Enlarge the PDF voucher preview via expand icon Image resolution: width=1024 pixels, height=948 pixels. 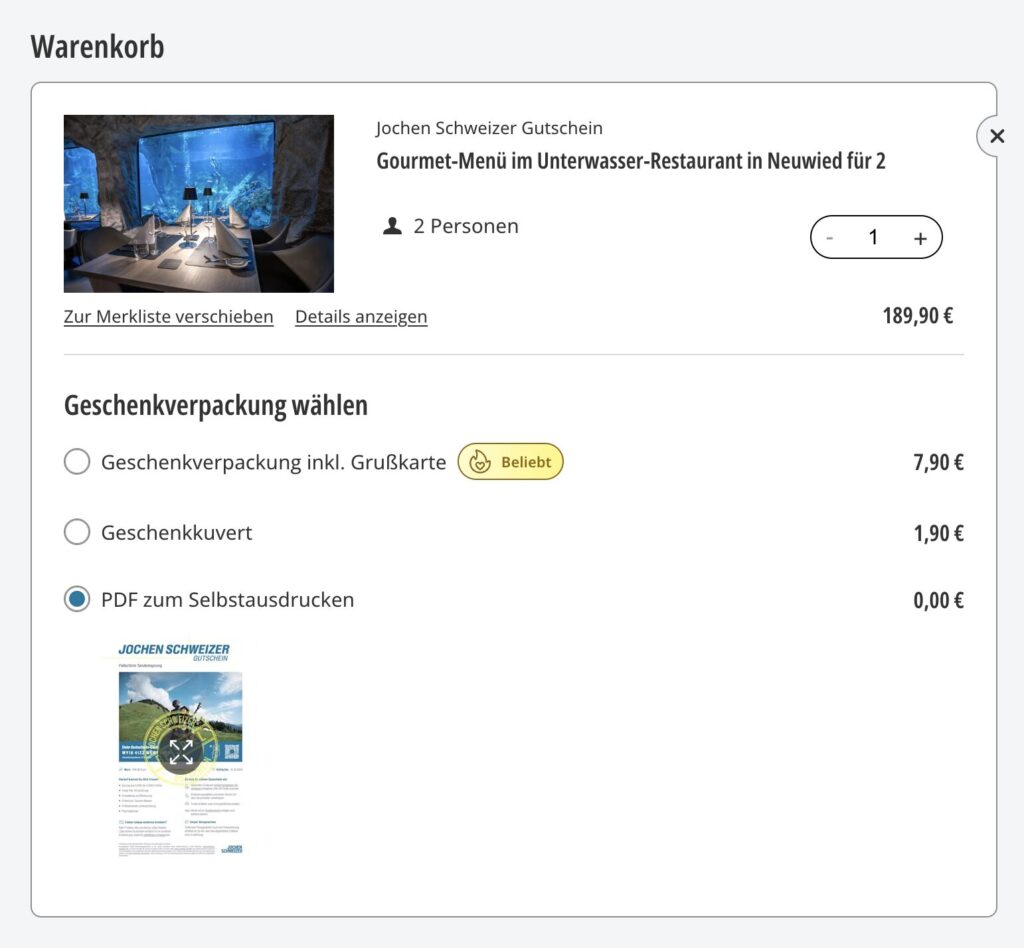point(181,751)
